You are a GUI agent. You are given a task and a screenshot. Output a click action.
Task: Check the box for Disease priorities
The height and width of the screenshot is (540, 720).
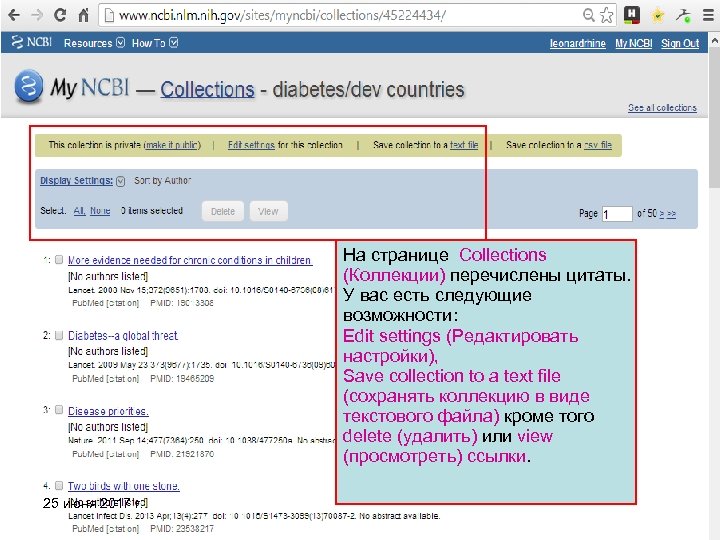(59, 410)
